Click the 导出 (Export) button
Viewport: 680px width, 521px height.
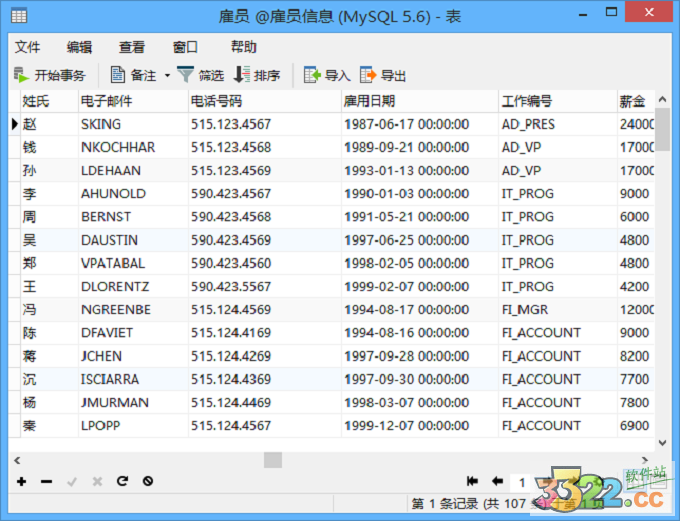point(383,75)
